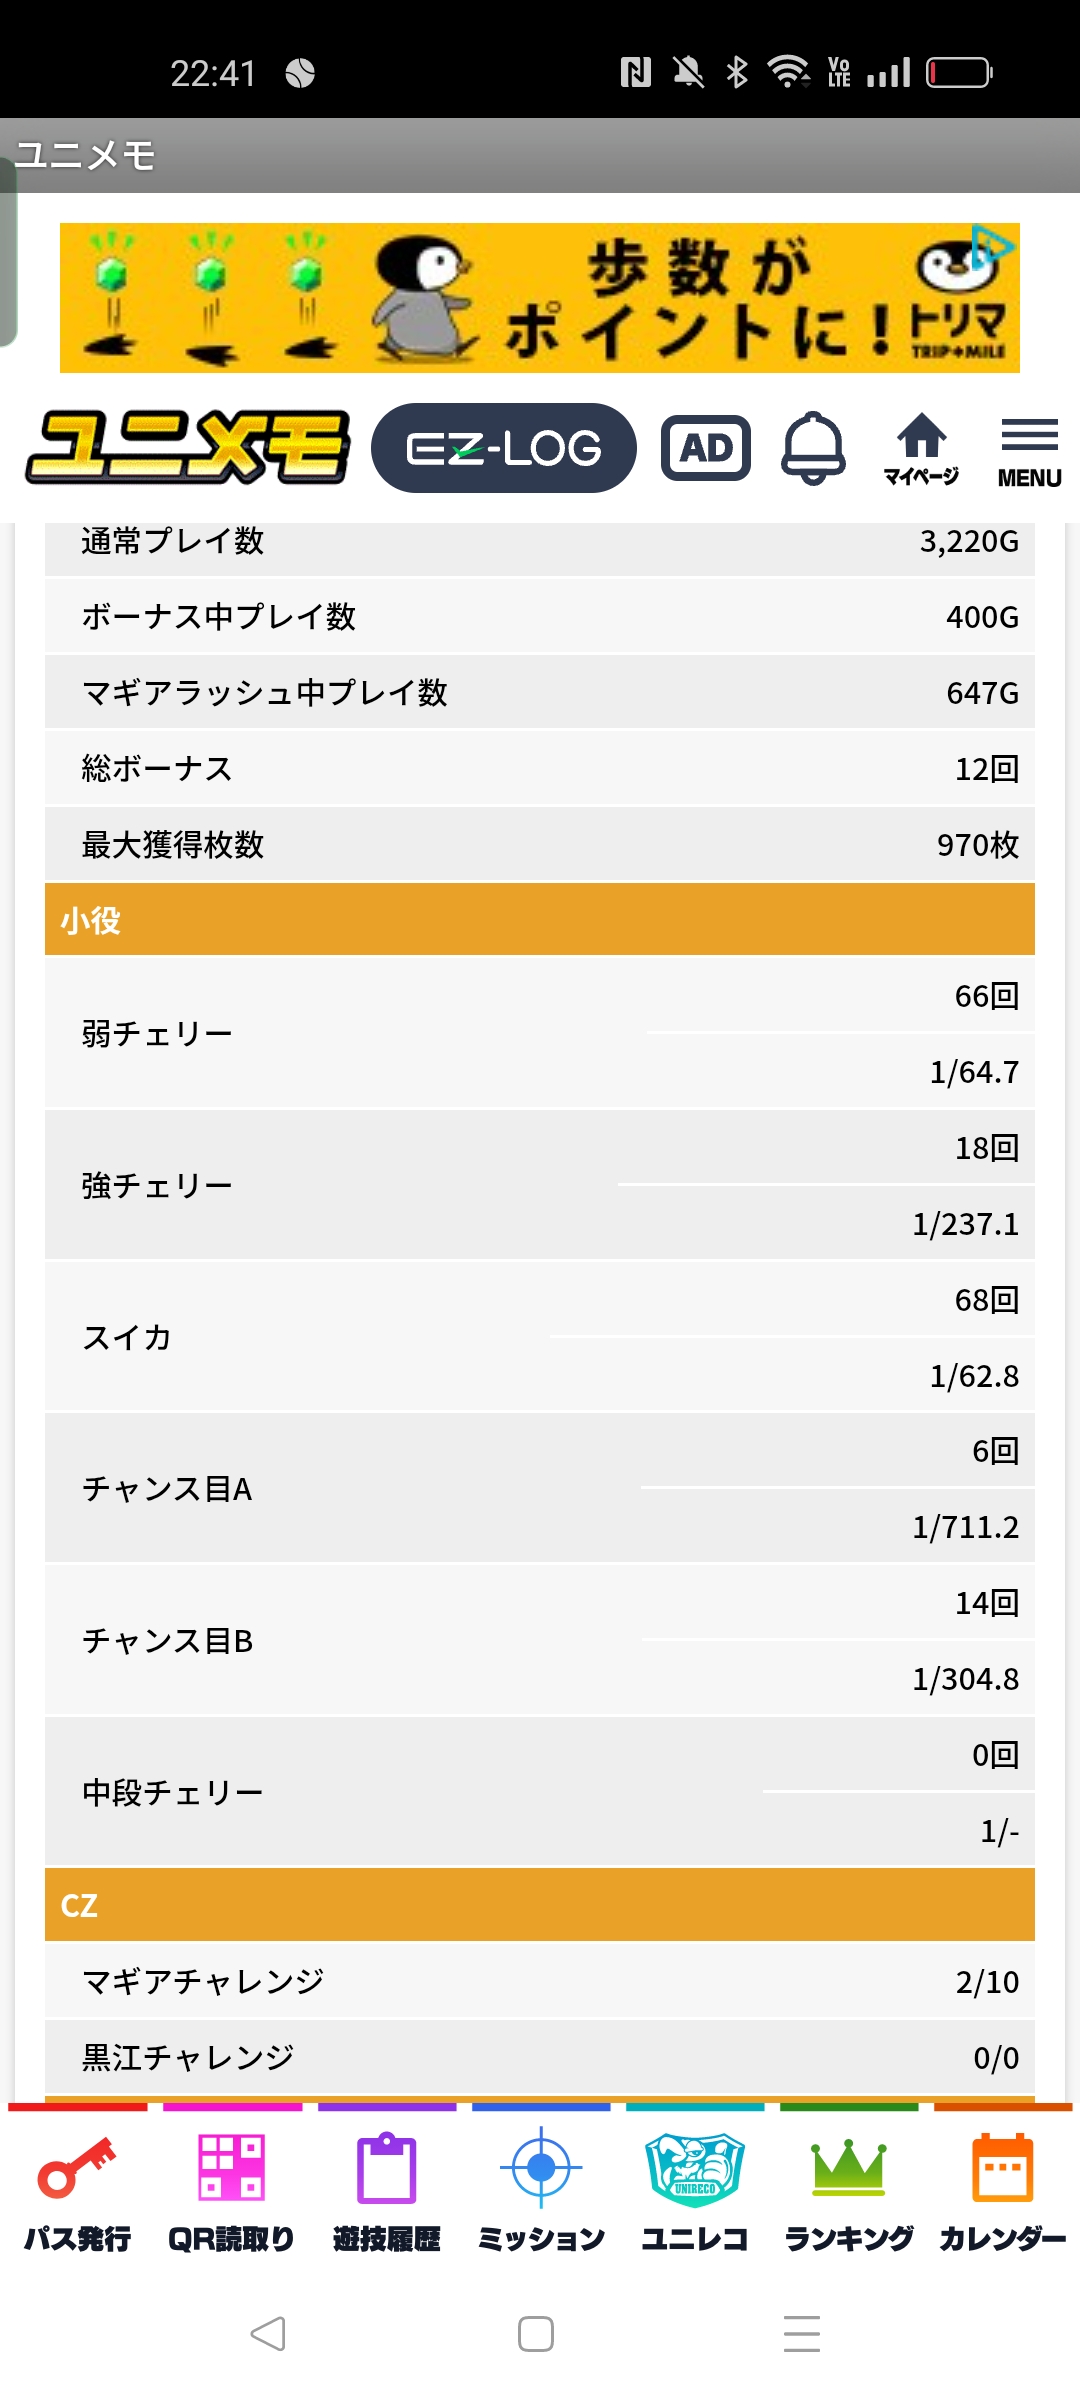Viewport: 1080px width, 2400px height.
Task: Tap the Unimemo yellow logo
Action: point(188,448)
